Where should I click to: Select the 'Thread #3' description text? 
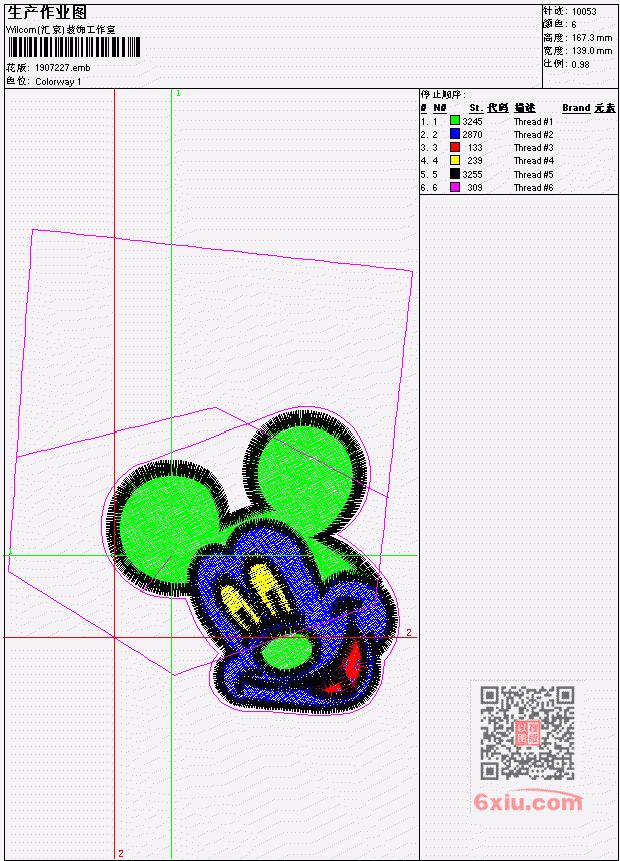point(533,148)
